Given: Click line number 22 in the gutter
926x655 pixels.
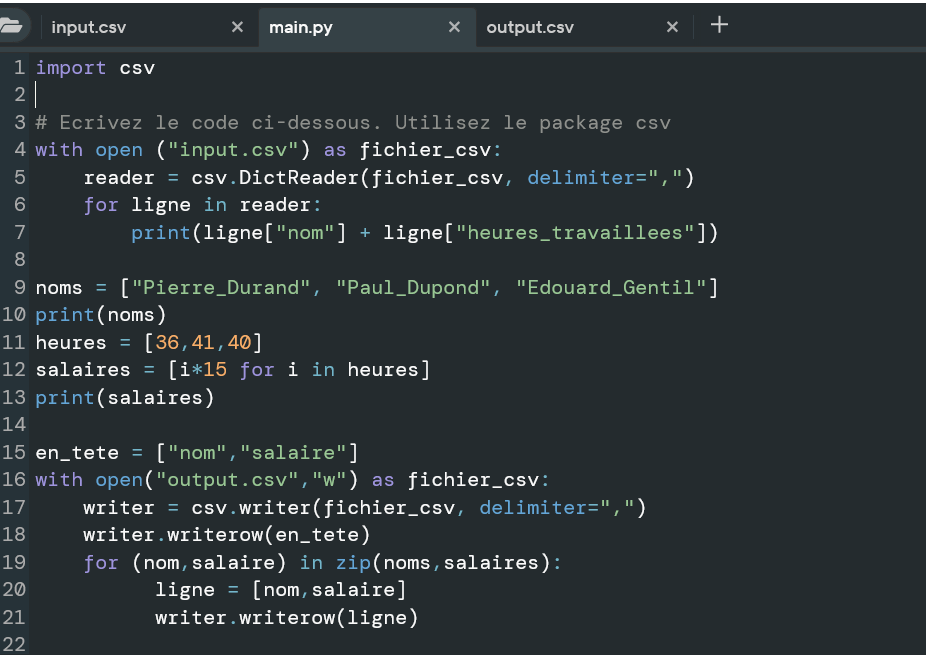Looking at the screenshot, I should click(14, 645).
